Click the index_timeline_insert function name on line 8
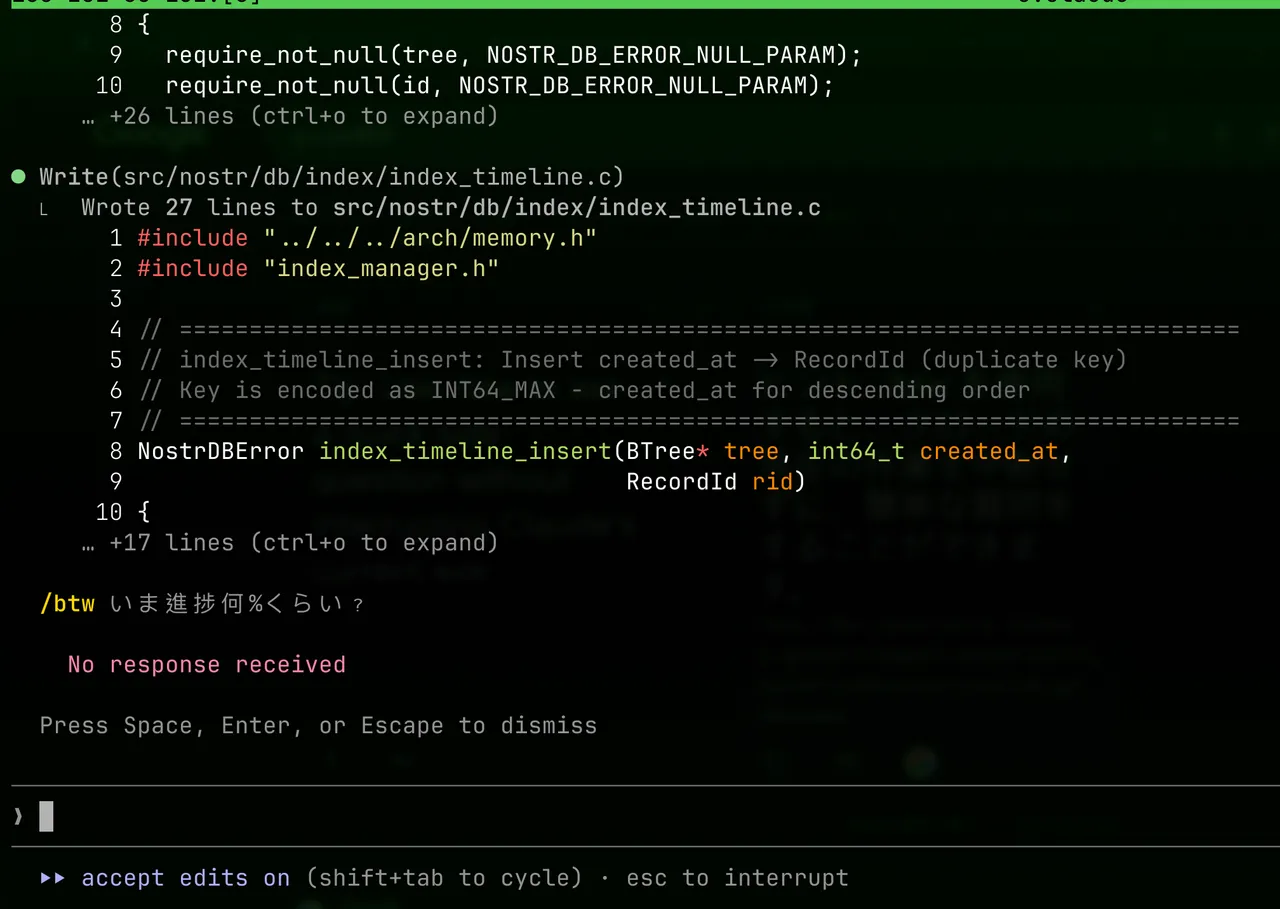 pyautogui.click(x=465, y=452)
